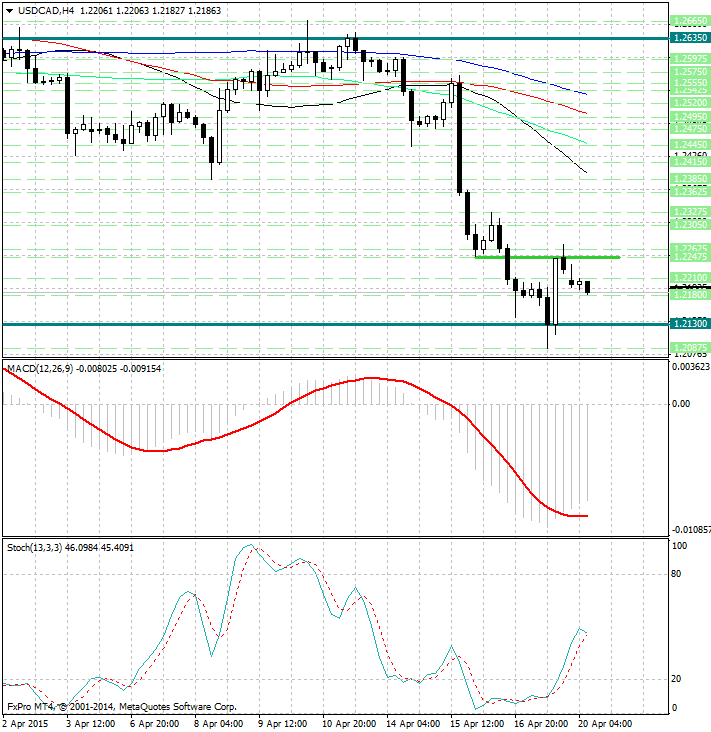Viewport: 711px width, 732px height.
Task: Select the upper teal horizontal line at 1.26350
Action: pyautogui.click(x=335, y=38)
